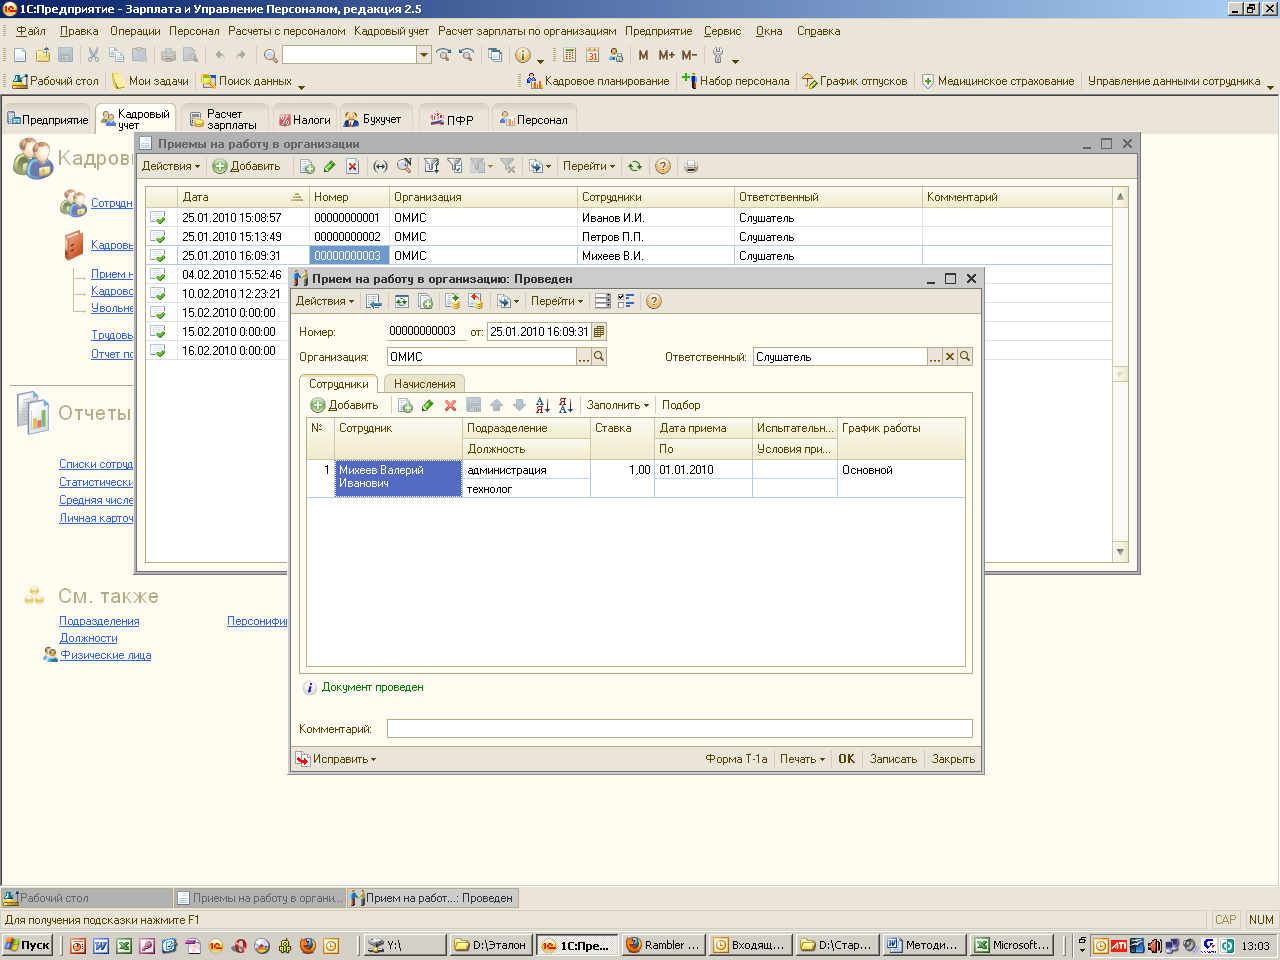This screenshot has height=960, width=1280.
Task: Open the calculator icon in main toolbar
Action: point(569,55)
